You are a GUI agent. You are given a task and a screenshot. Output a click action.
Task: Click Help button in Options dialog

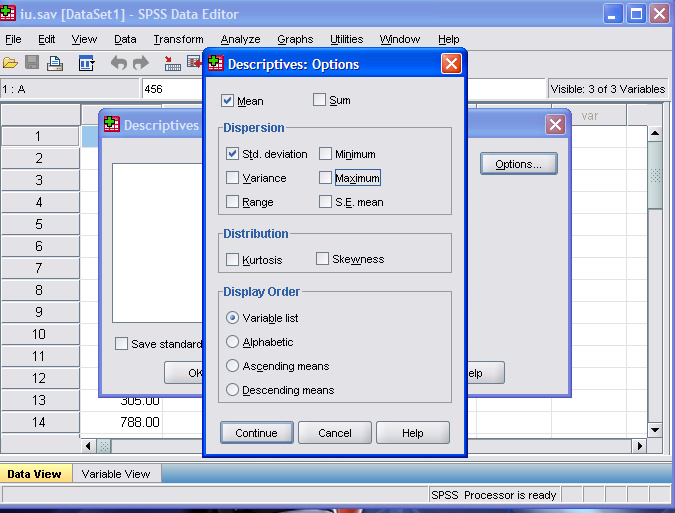pyautogui.click(x=413, y=433)
